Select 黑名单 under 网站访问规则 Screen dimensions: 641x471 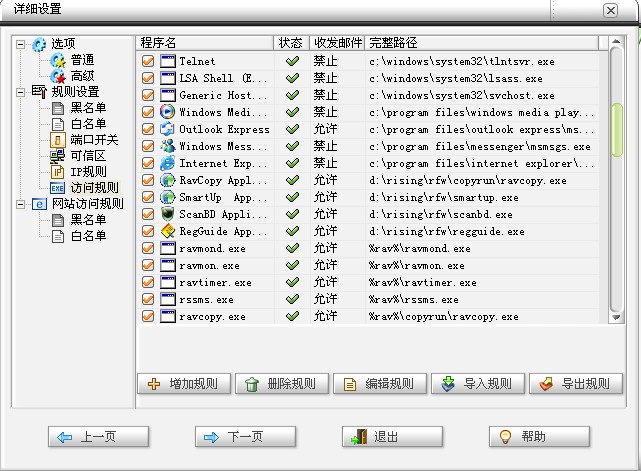(88, 220)
